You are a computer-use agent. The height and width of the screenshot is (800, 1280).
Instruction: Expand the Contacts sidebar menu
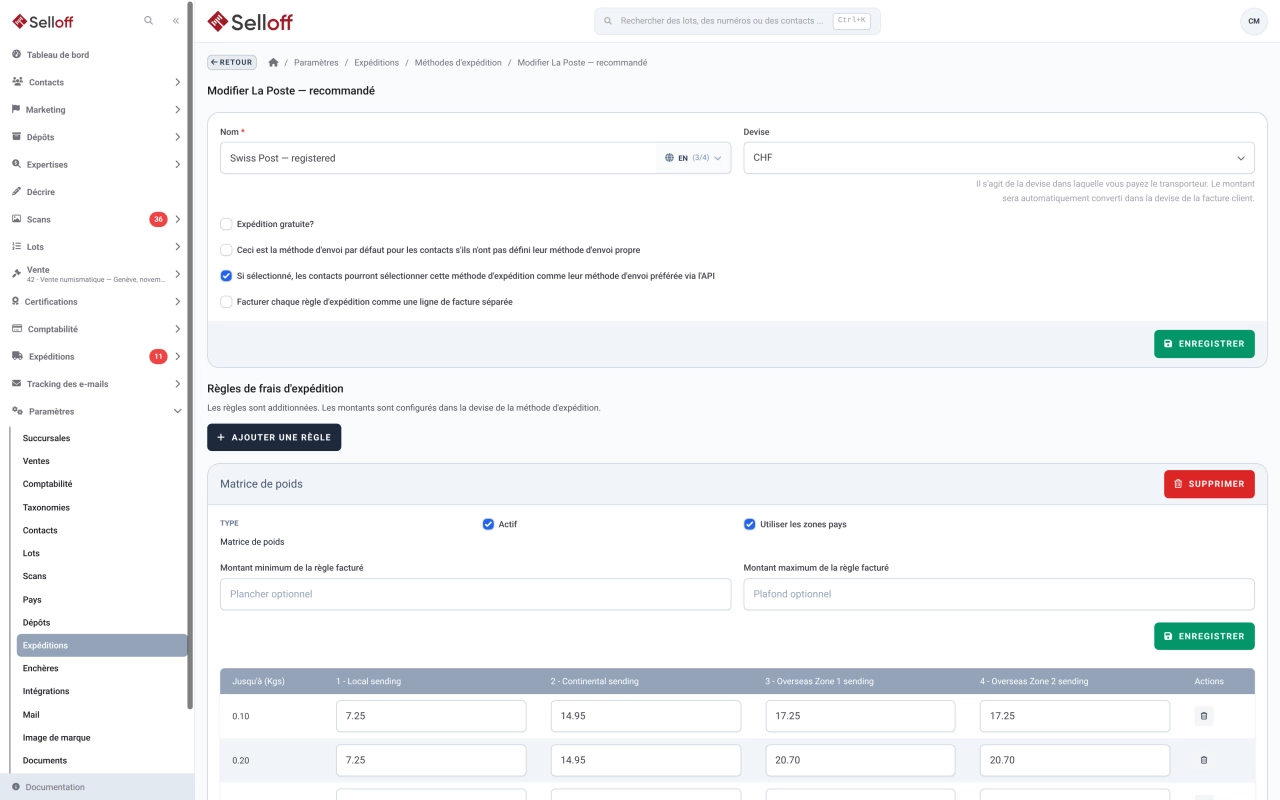97,82
